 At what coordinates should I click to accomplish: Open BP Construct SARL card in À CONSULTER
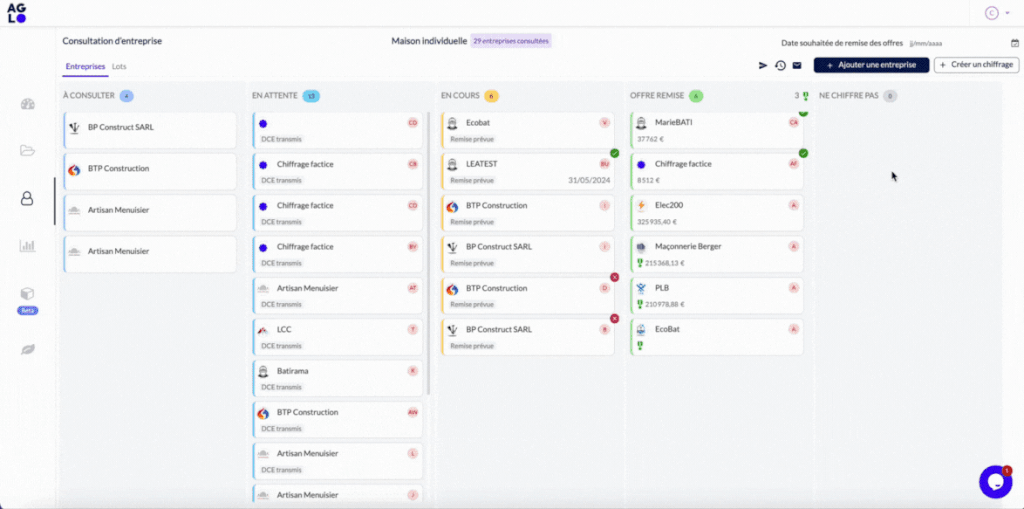pos(150,130)
